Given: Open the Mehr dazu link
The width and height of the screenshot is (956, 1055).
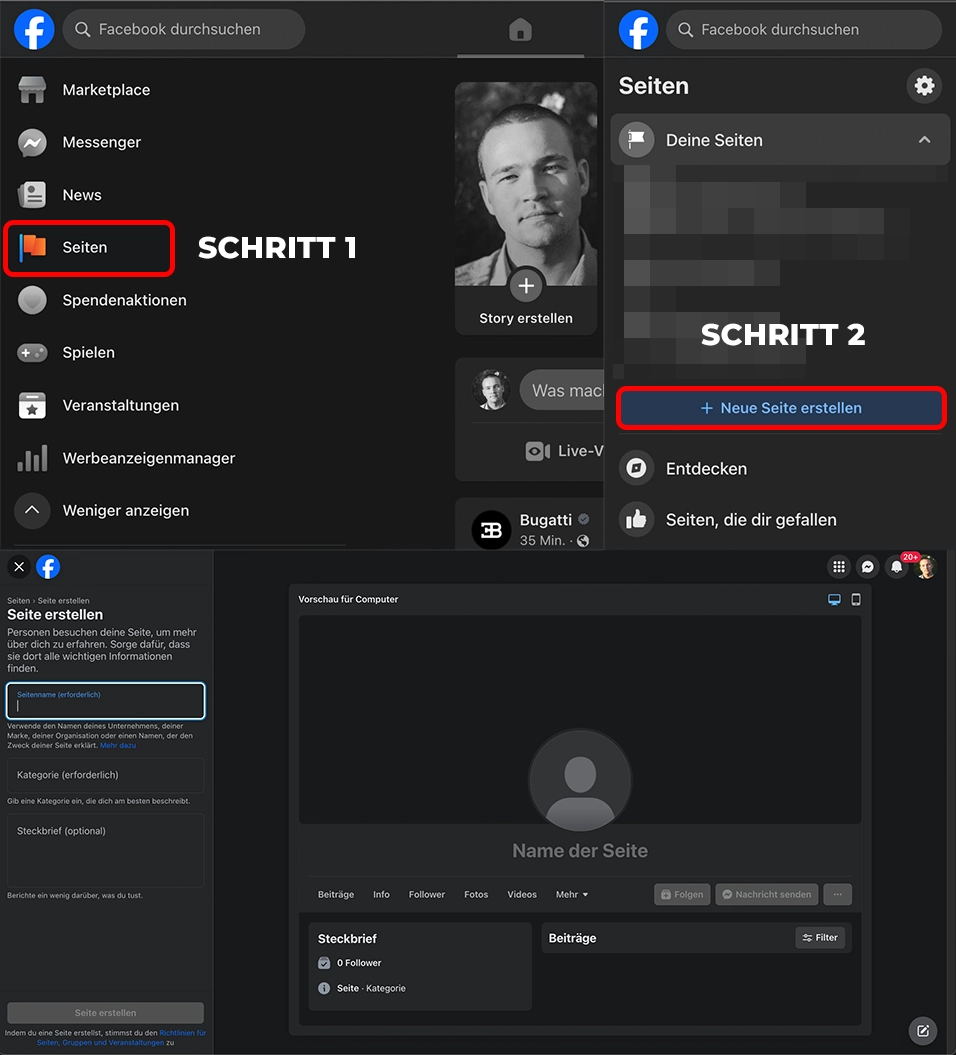Looking at the screenshot, I should click(x=118, y=745).
